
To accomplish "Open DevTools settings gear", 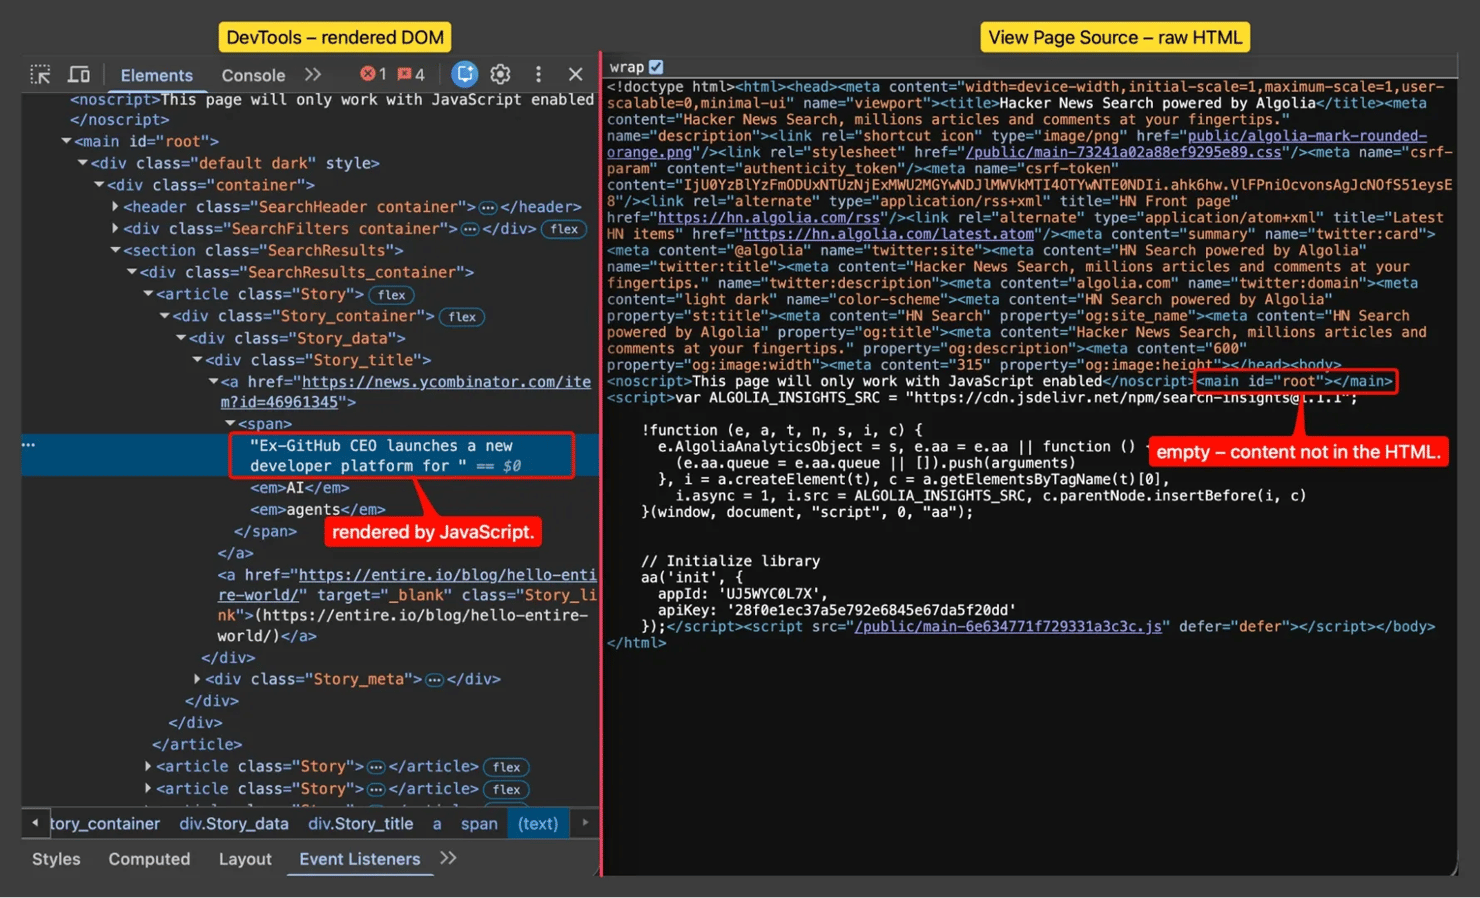I will tap(500, 74).
